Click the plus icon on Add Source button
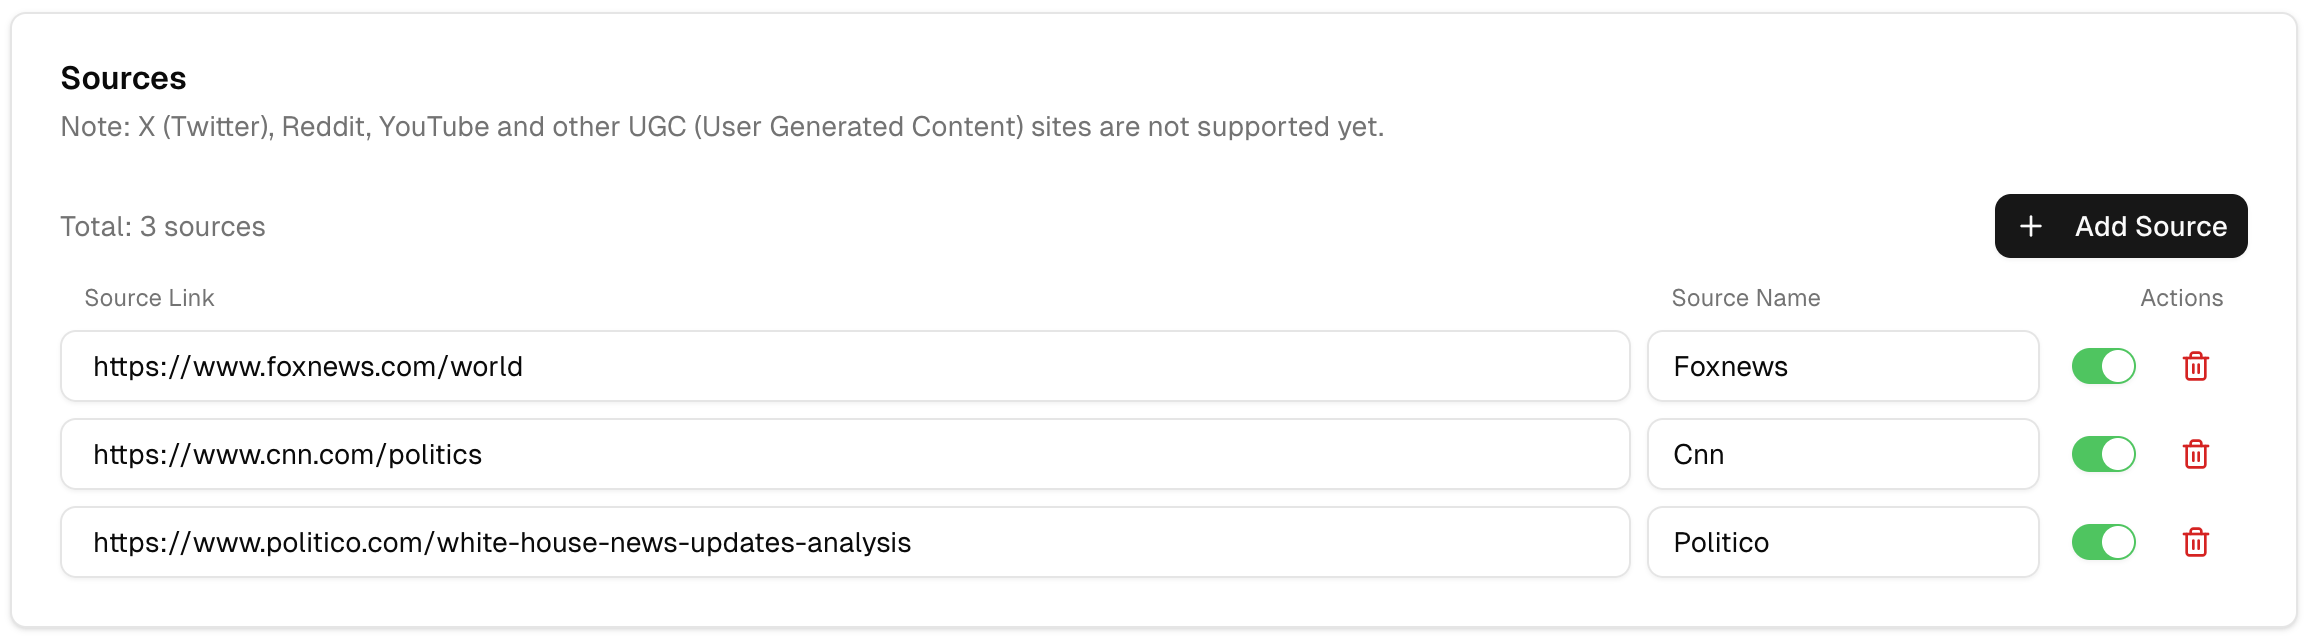 2032,226
